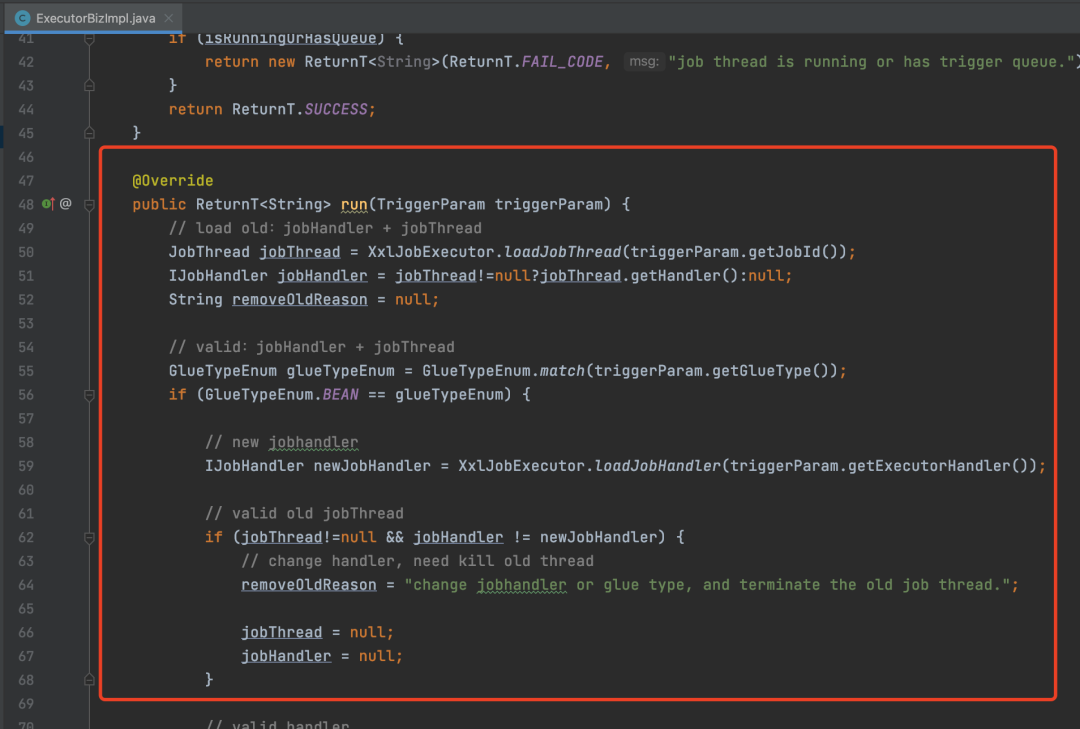
Task: Click line number 50 in the gutter
Action: [26, 252]
